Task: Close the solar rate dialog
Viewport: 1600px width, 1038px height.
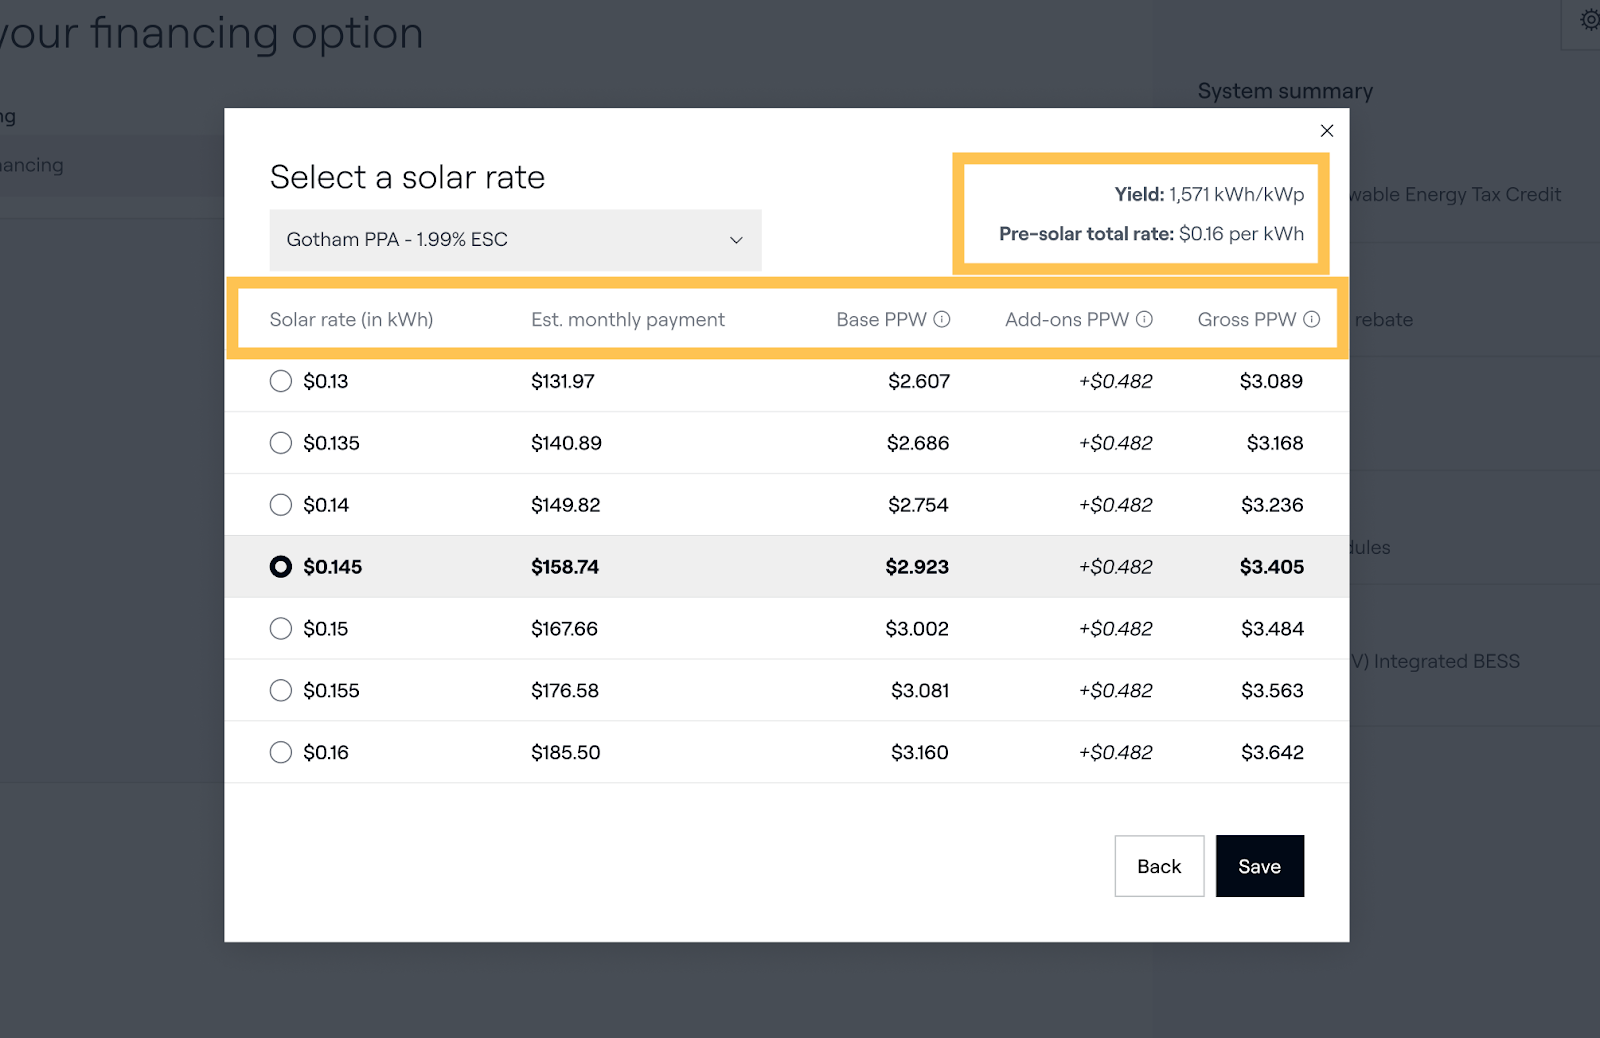Action: pyautogui.click(x=1326, y=131)
